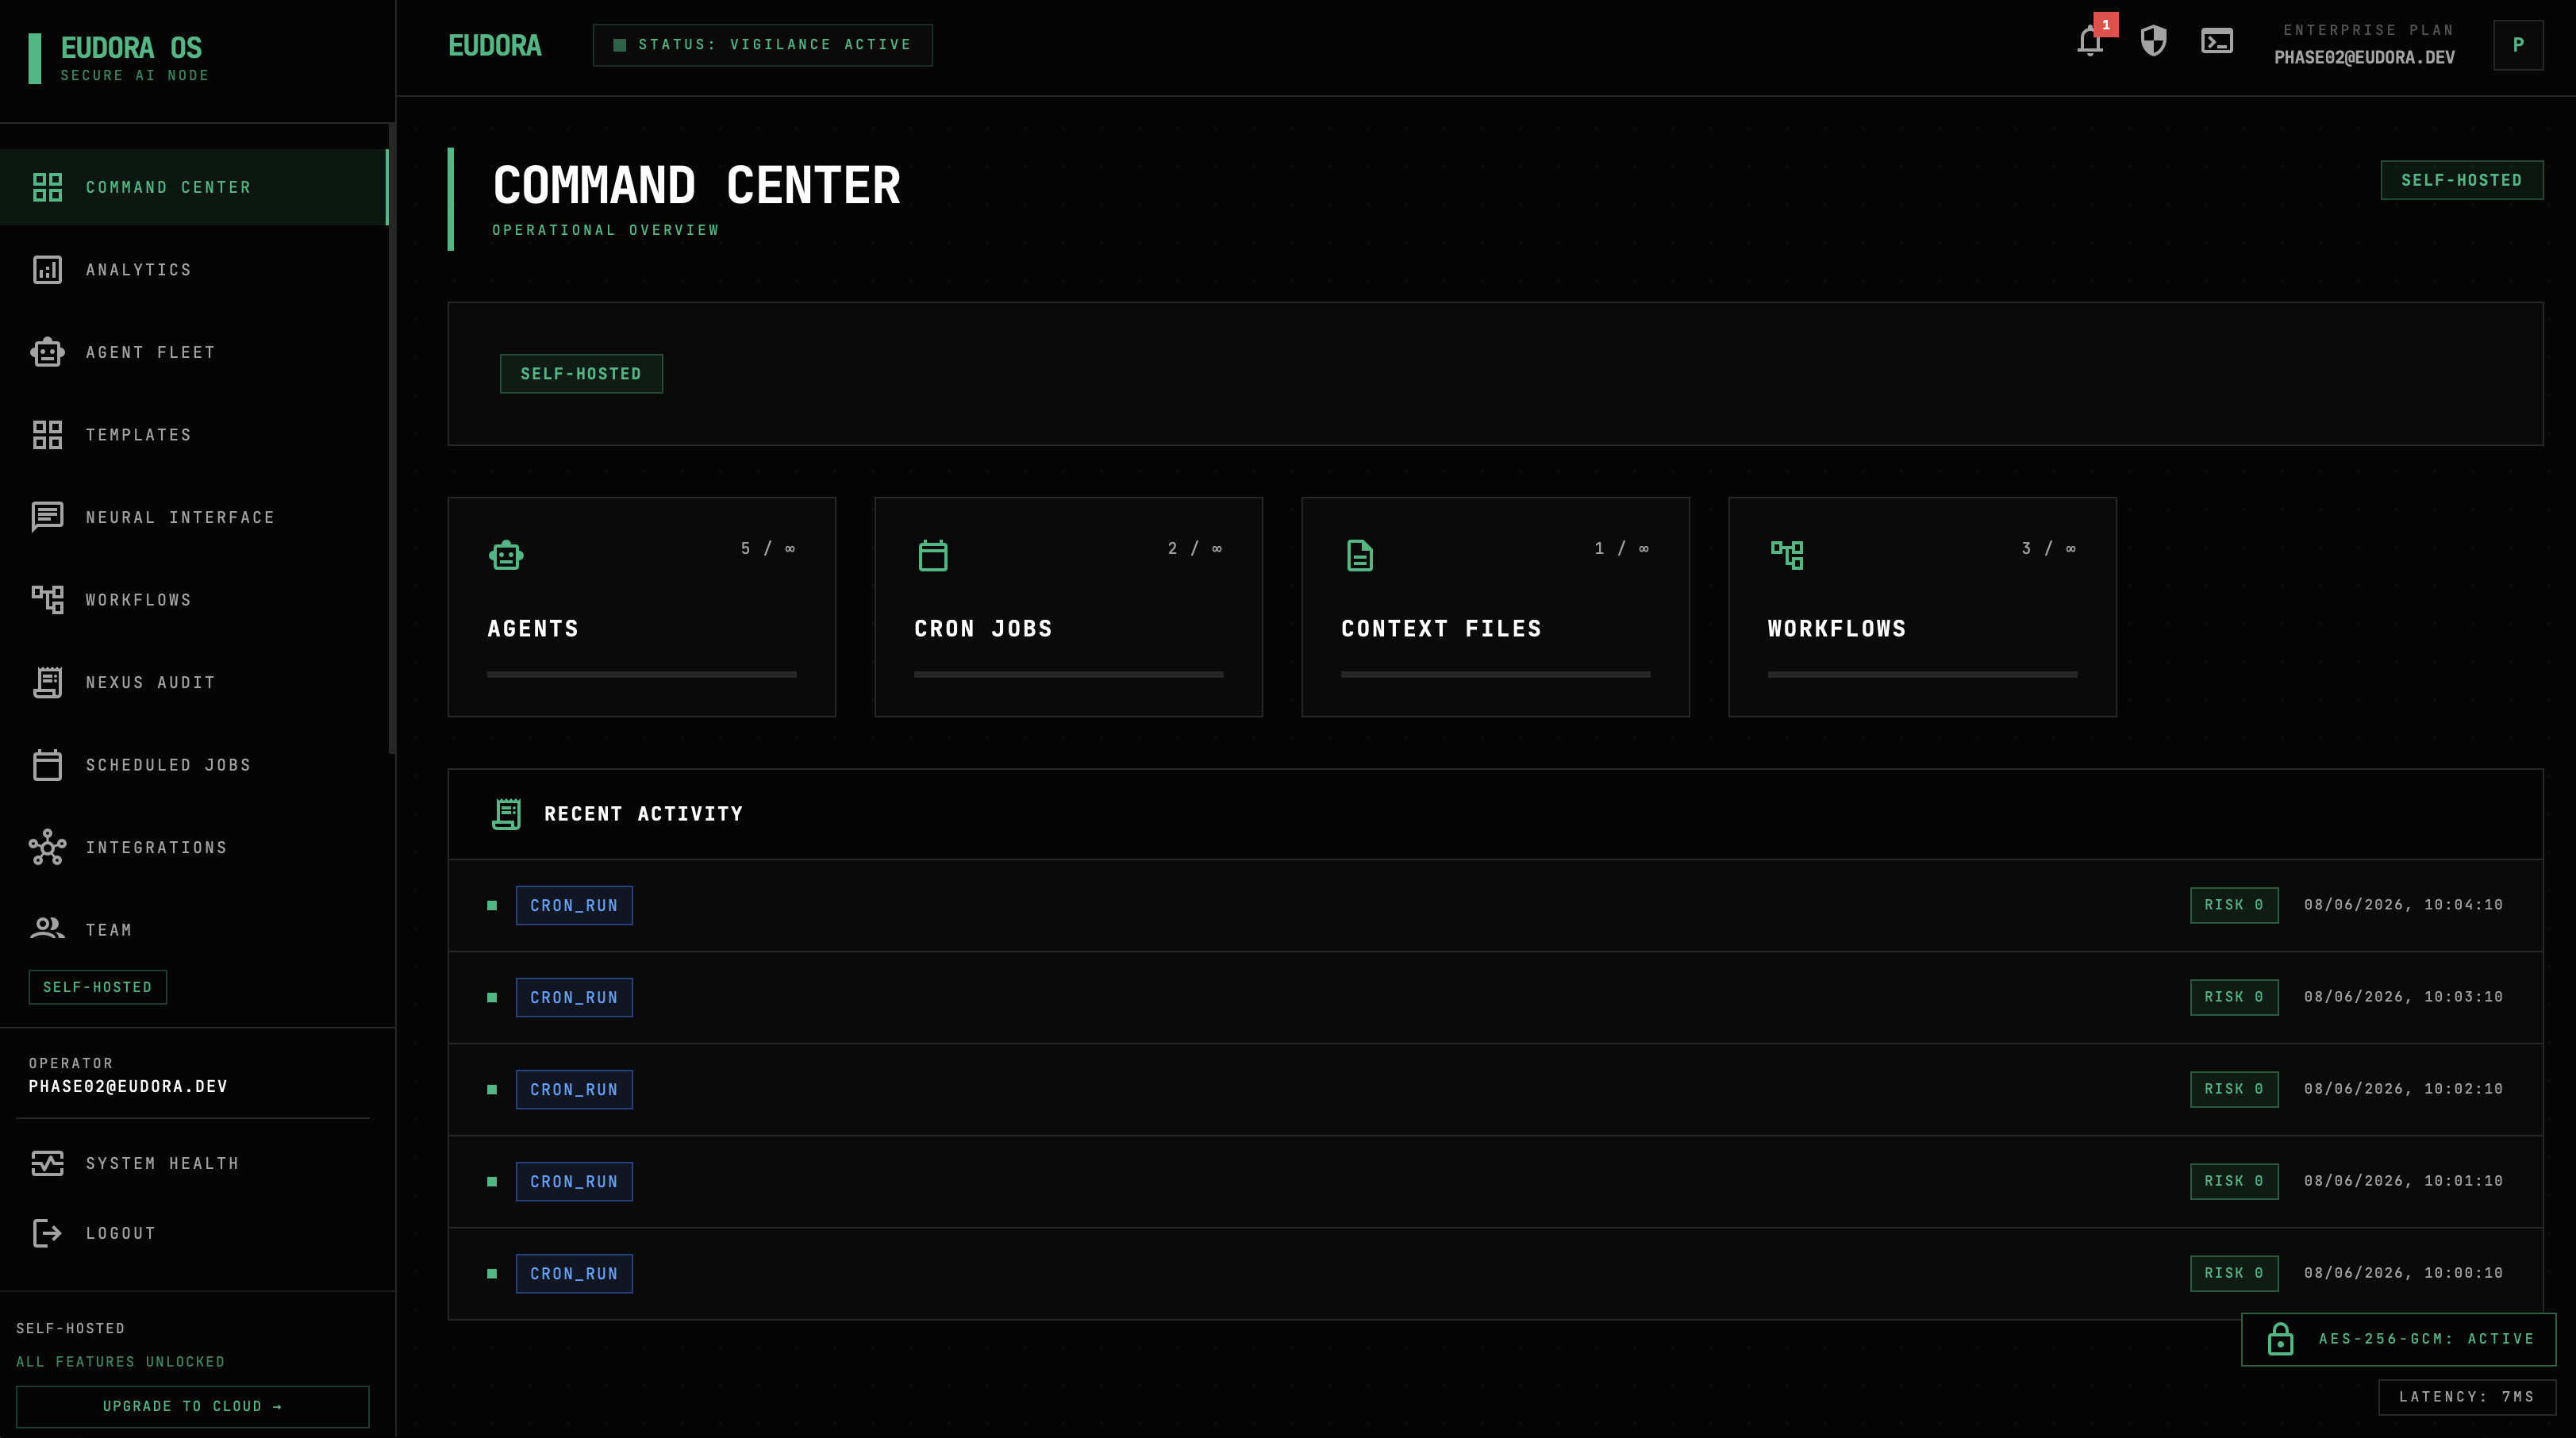
Task: Navigate to Command Center menu item
Action: 194,187
